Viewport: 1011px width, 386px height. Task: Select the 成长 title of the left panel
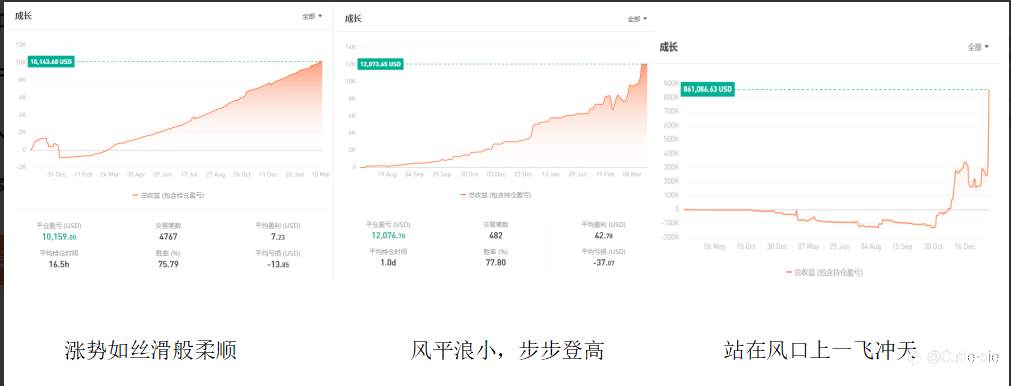(23, 15)
